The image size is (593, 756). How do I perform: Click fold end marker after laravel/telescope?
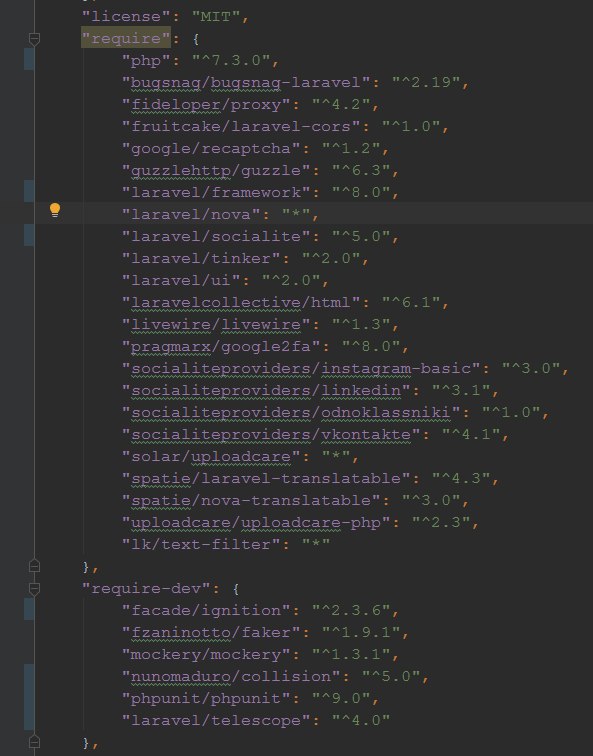tap(34, 742)
